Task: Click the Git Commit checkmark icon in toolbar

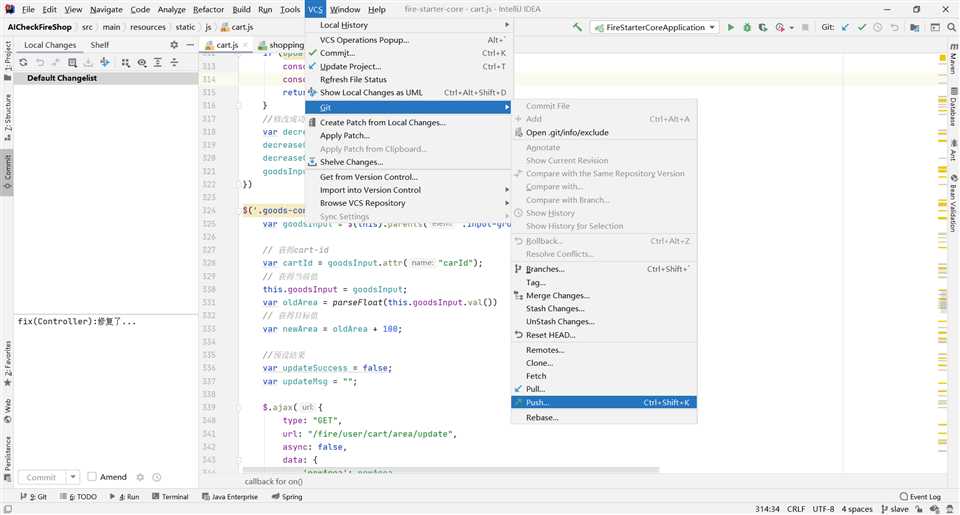Action: coord(861,27)
